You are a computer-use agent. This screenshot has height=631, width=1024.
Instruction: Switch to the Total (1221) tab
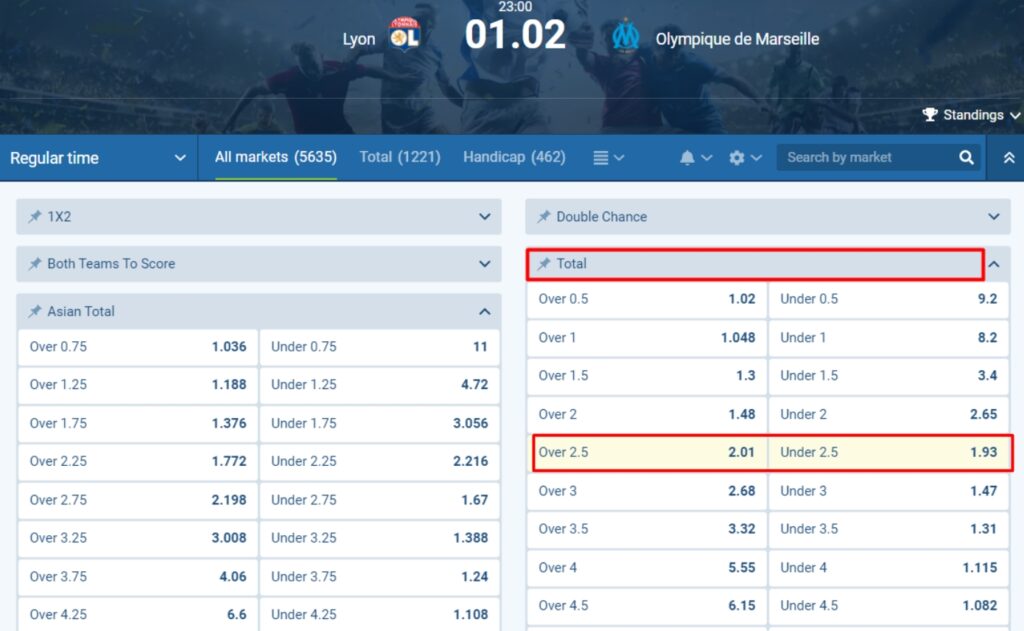(400, 157)
